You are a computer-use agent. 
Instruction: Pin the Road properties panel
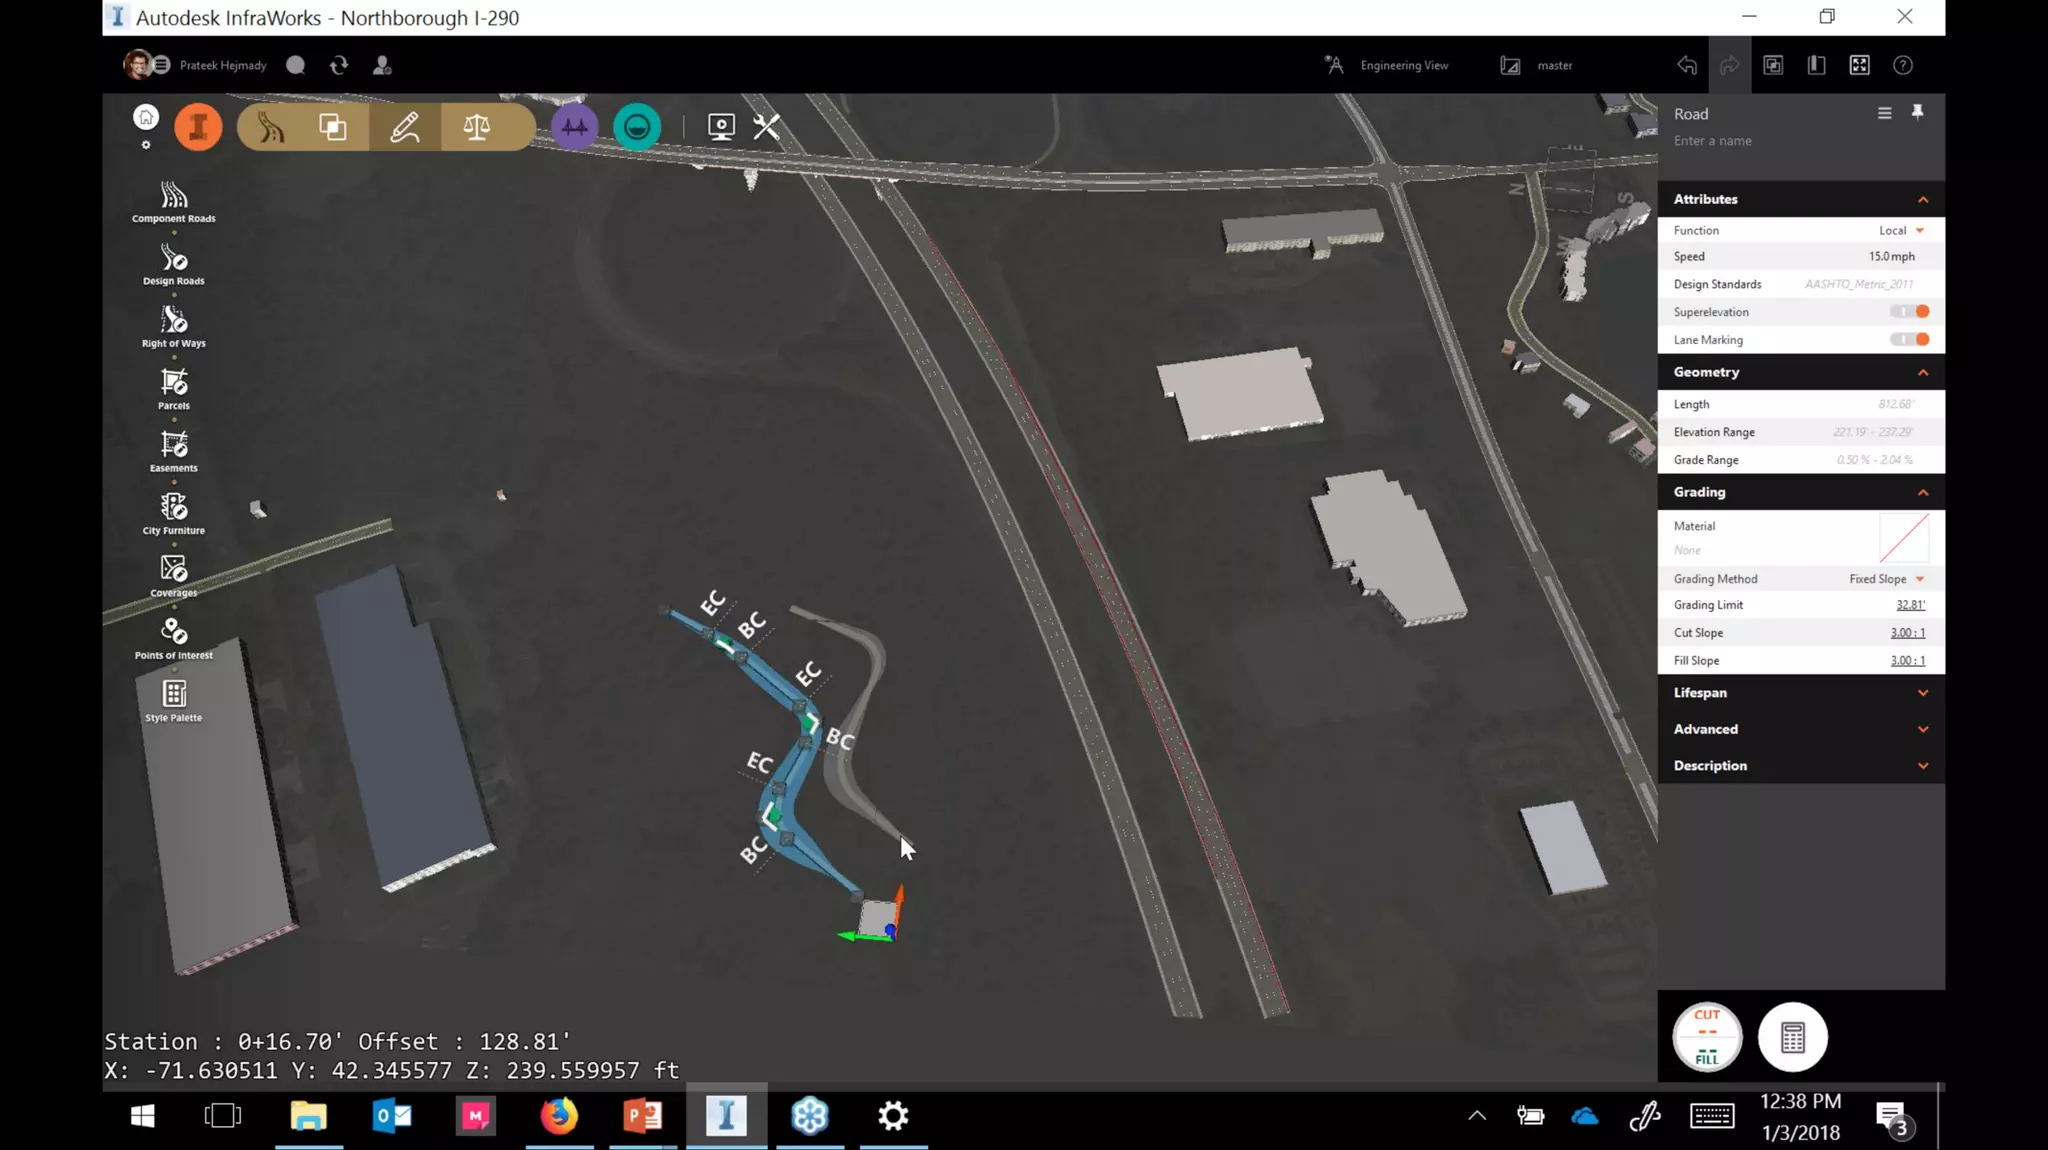pos(1918,112)
